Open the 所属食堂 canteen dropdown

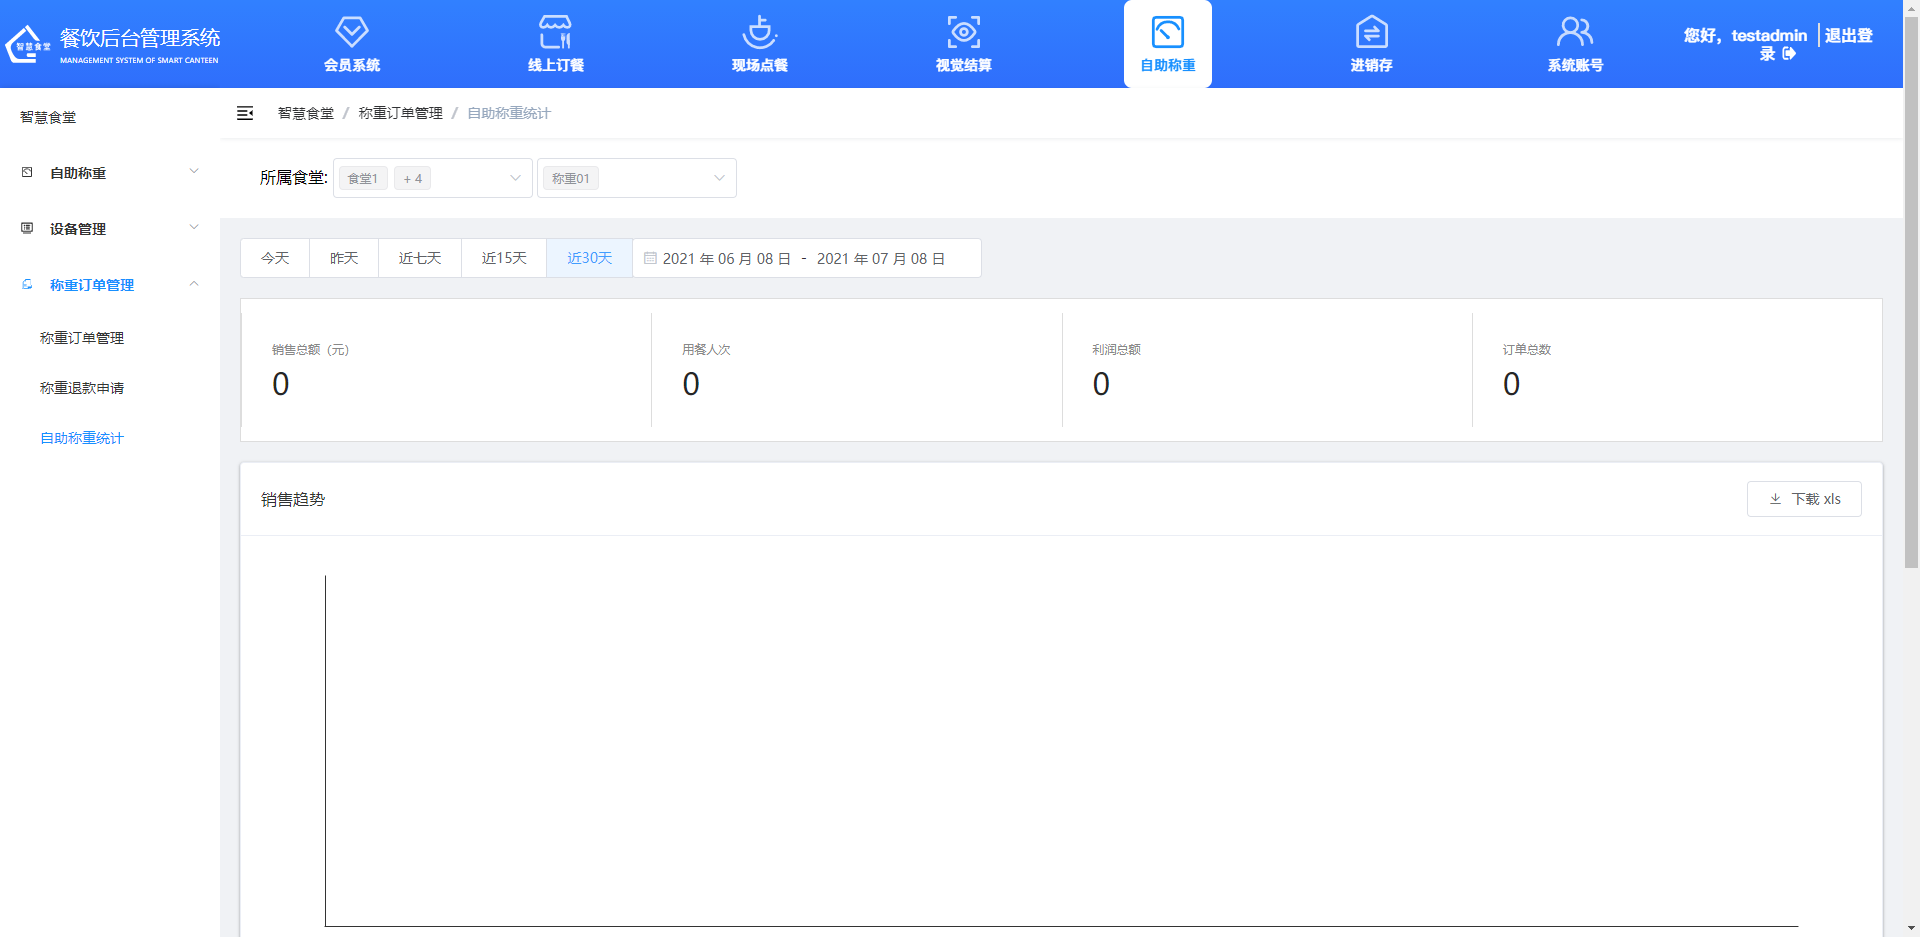tap(432, 178)
